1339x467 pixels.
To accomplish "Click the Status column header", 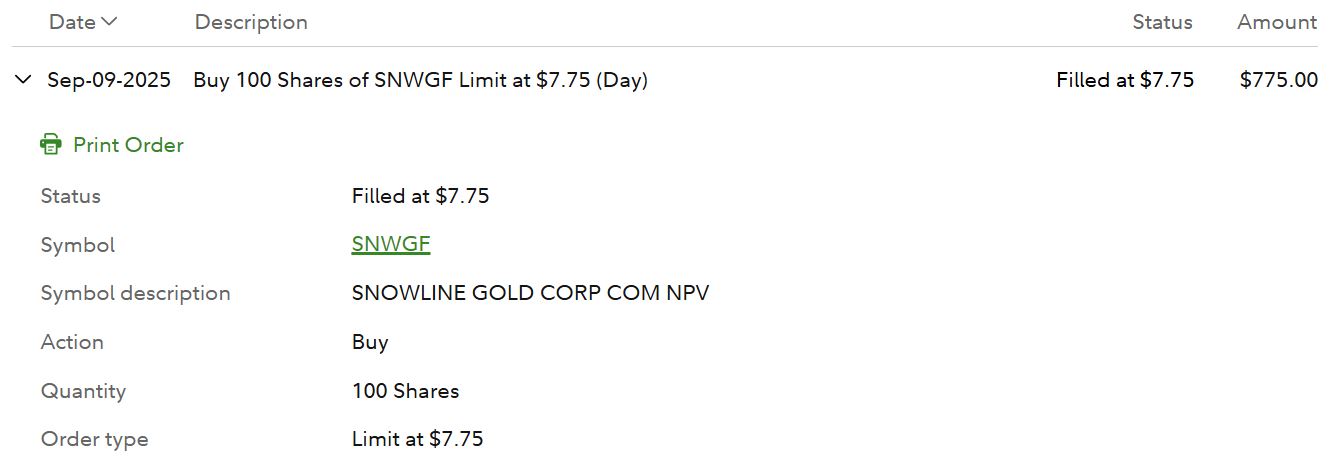I will coord(1162,22).
